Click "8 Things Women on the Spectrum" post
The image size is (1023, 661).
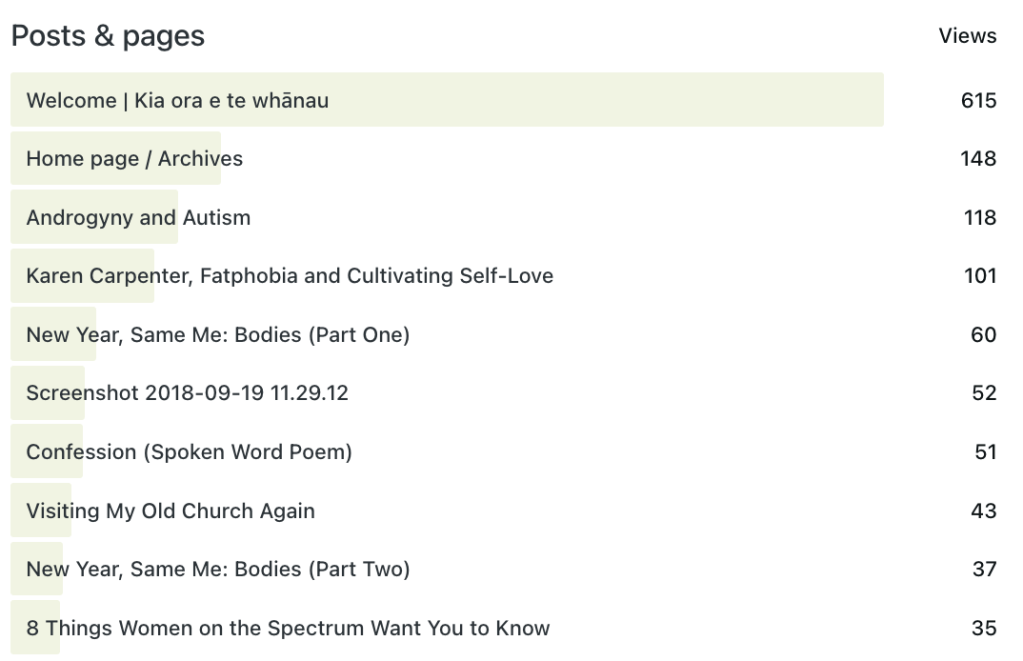click(287, 628)
